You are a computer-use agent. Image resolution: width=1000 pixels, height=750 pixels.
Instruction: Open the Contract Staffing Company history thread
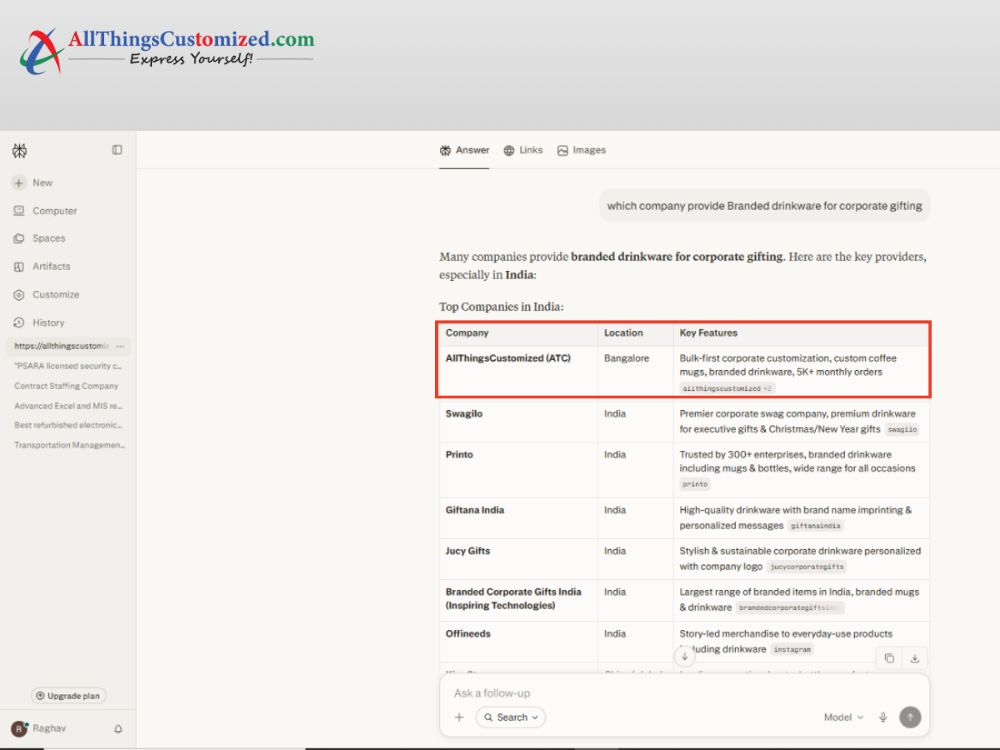[66, 386]
